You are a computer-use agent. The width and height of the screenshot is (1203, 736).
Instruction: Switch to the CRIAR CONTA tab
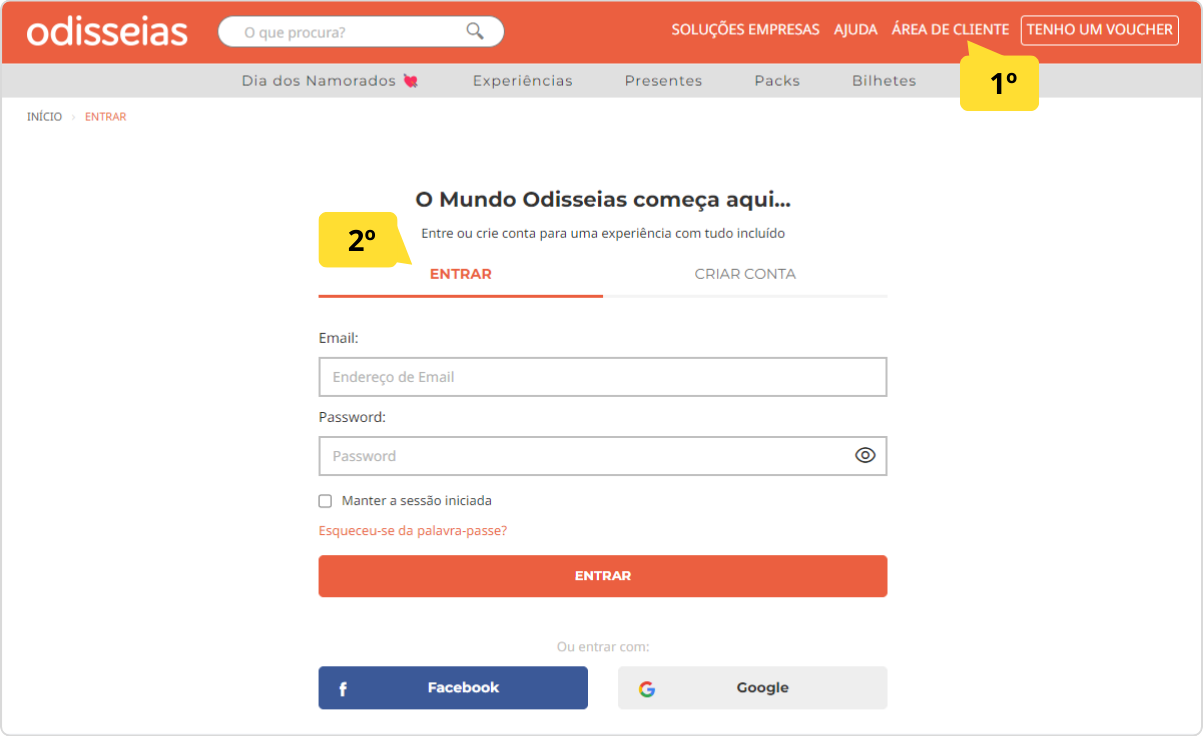745,274
